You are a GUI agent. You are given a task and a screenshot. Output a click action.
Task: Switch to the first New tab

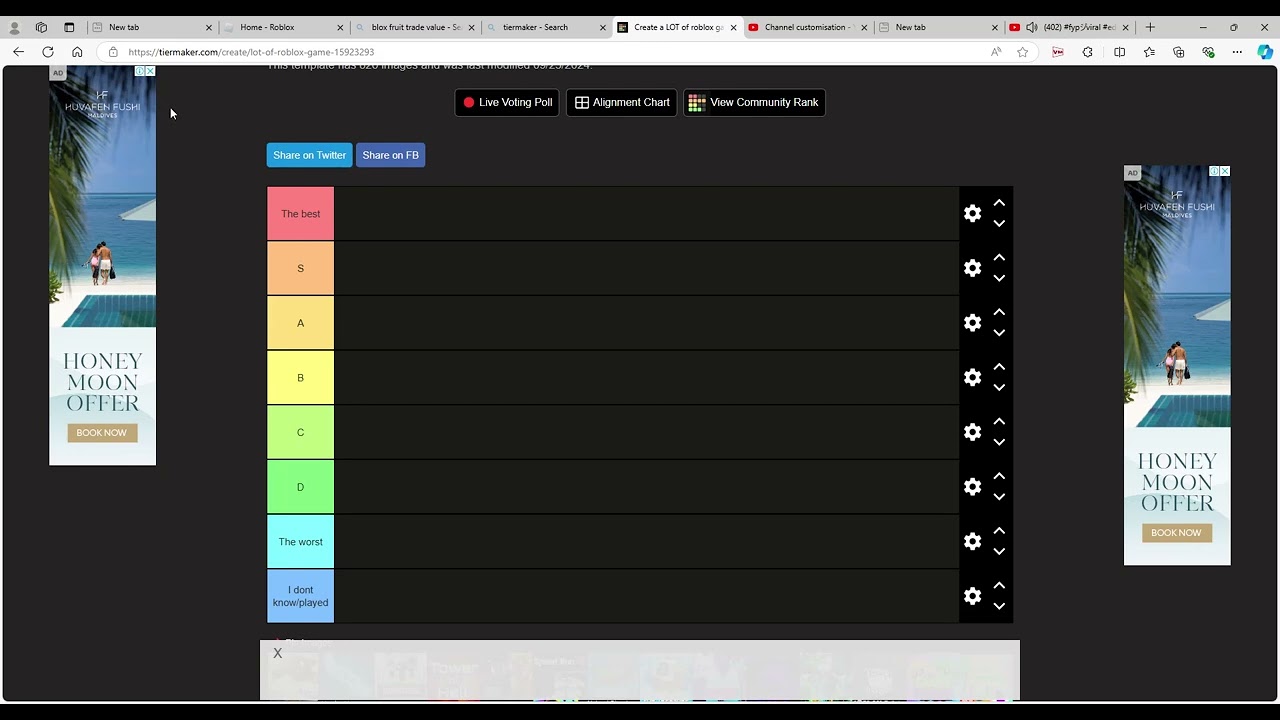click(x=151, y=27)
